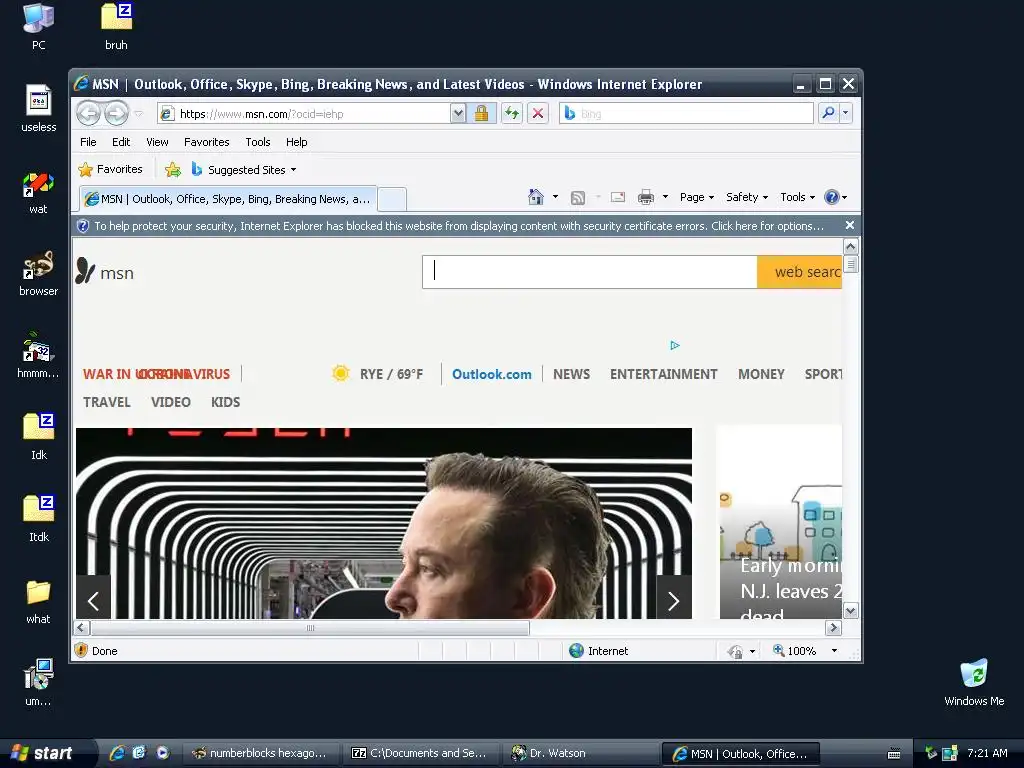The width and height of the screenshot is (1024, 768).
Task: Switch to numberblocks hexago taskbar button
Action: [x=262, y=754]
